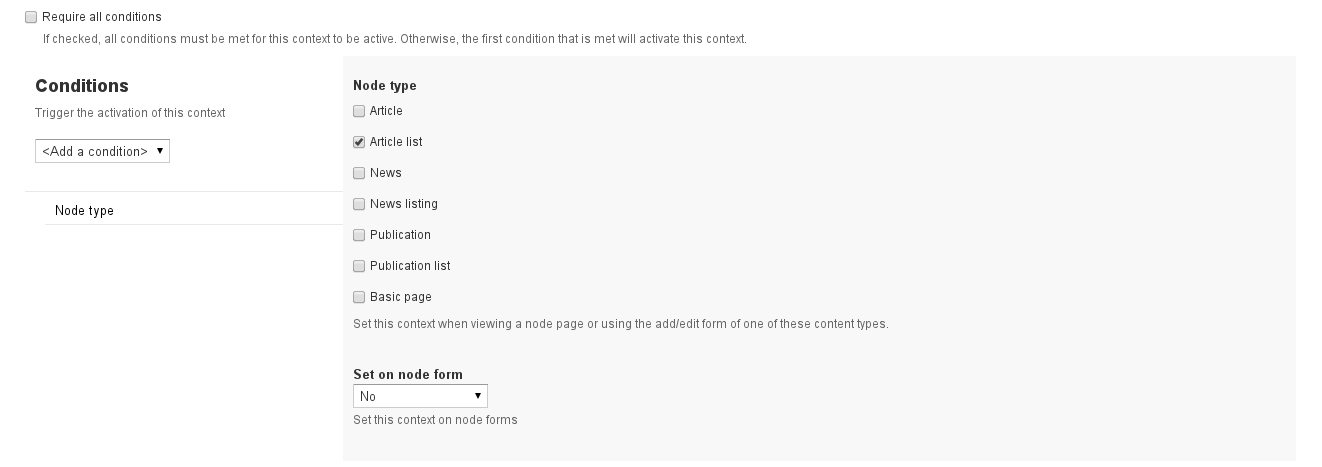1322x467 pixels.
Task: Open the Set on node form dropdown
Action: [x=420, y=397]
